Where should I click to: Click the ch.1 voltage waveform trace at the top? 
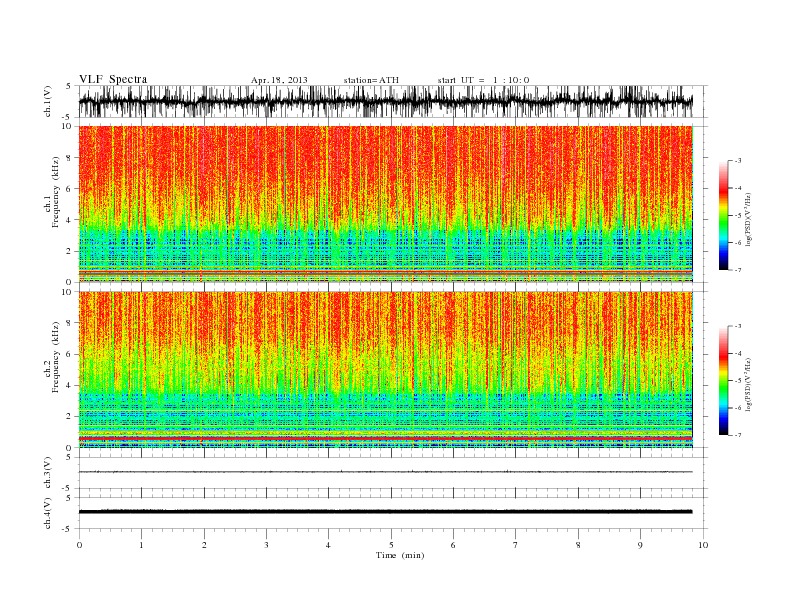click(x=385, y=101)
